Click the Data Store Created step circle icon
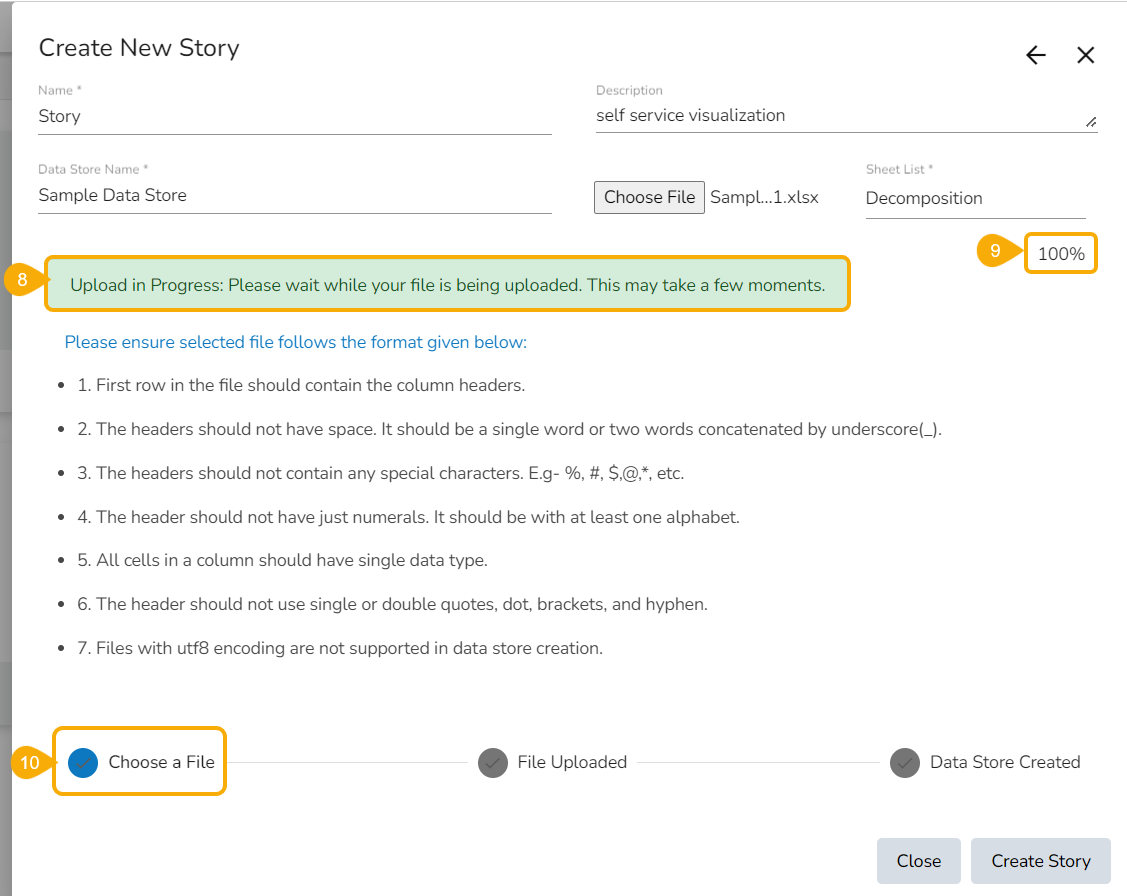1127x896 pixels. pos(904,761)
